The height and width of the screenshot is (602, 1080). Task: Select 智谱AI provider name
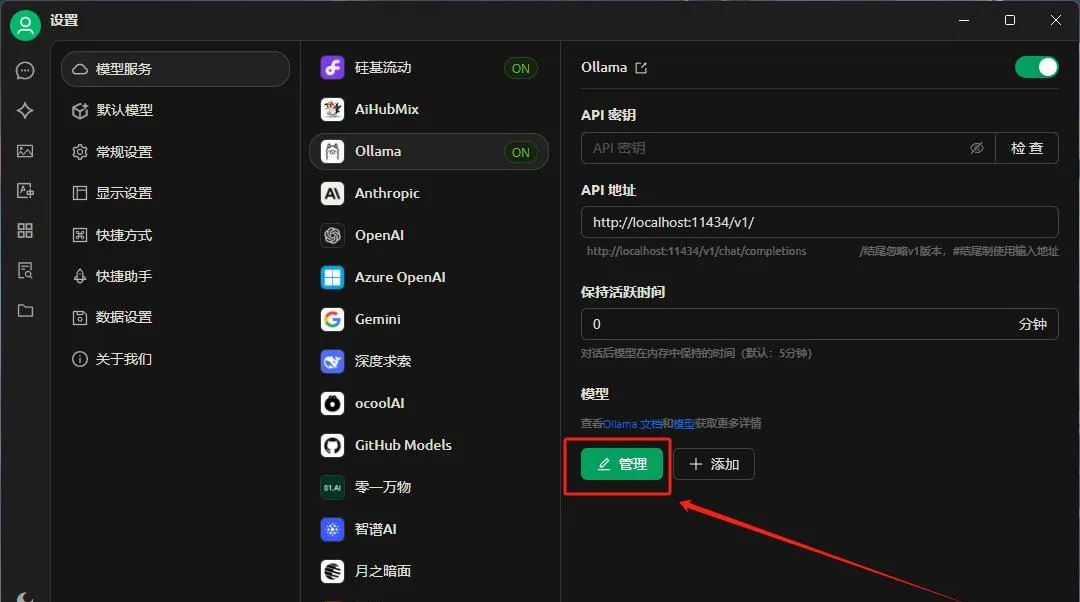pos(375,530)
